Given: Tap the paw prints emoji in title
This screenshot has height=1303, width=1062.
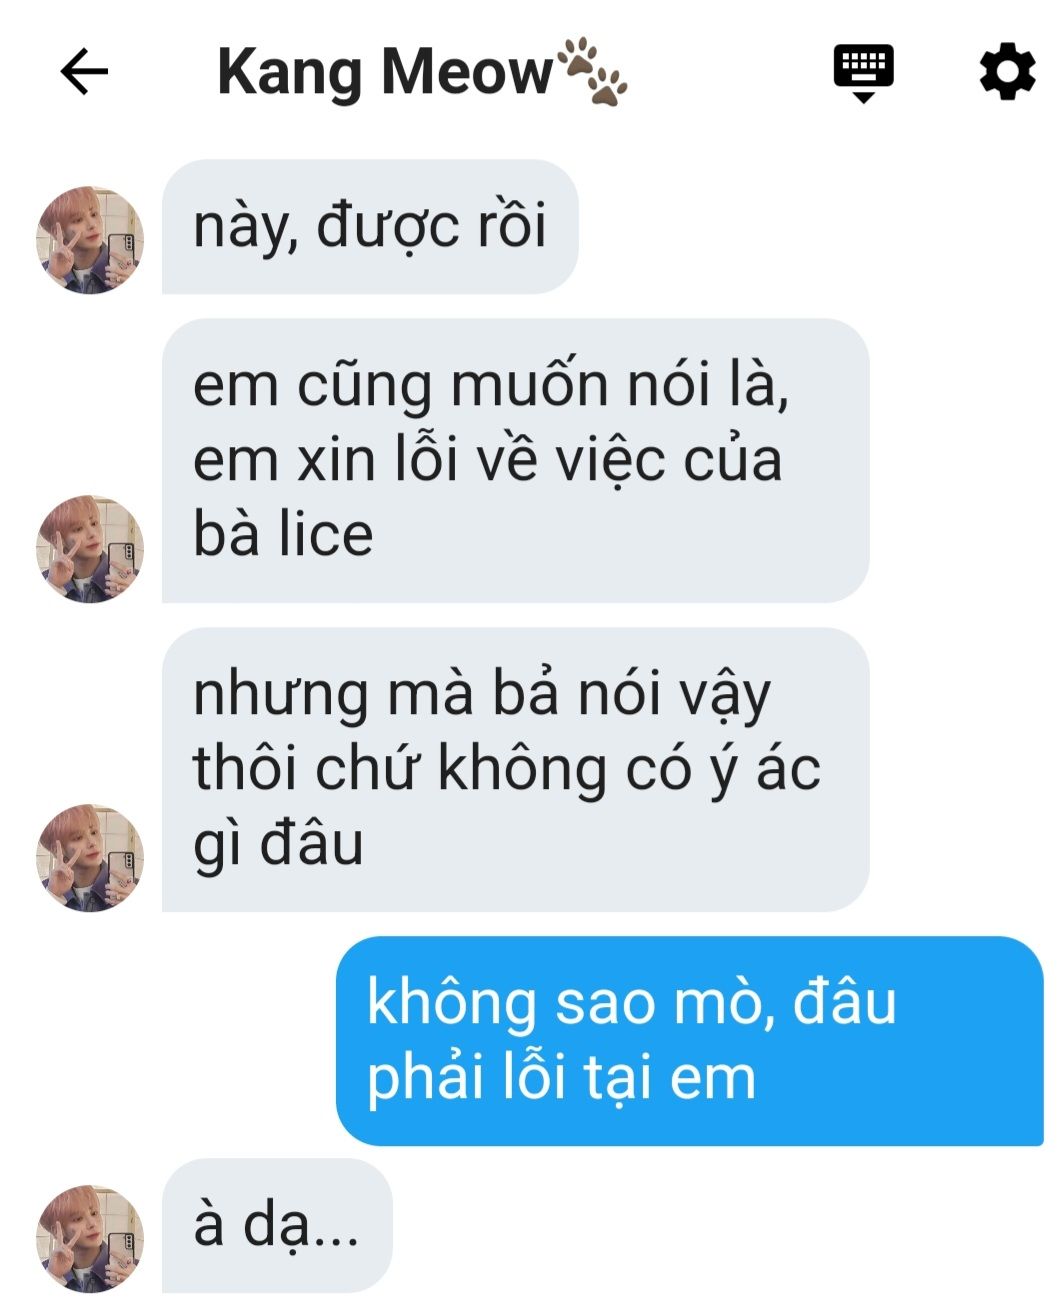Looking at the screenshot, I should tap(592, 72).
